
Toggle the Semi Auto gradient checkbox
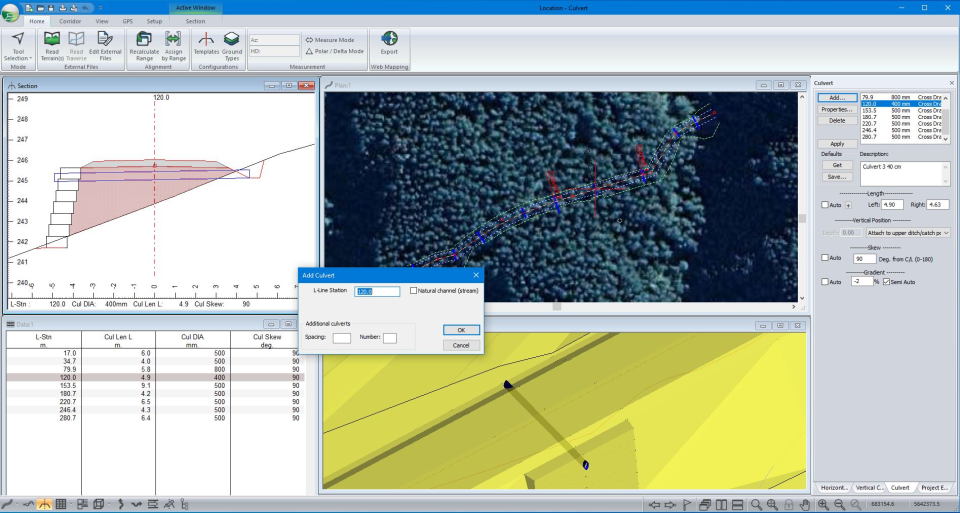coord(886,282)
